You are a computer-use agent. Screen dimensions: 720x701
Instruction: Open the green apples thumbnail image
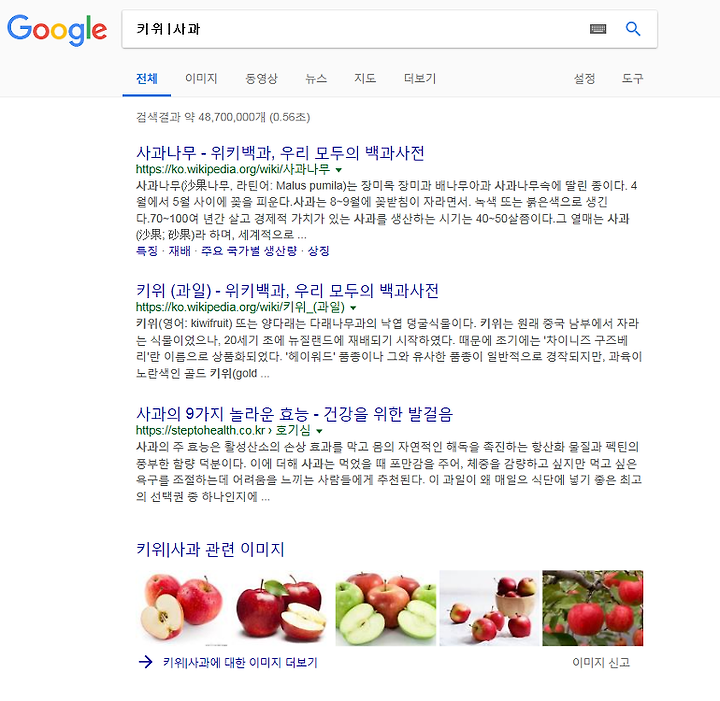pyautogui.click(x=386, y=608)
